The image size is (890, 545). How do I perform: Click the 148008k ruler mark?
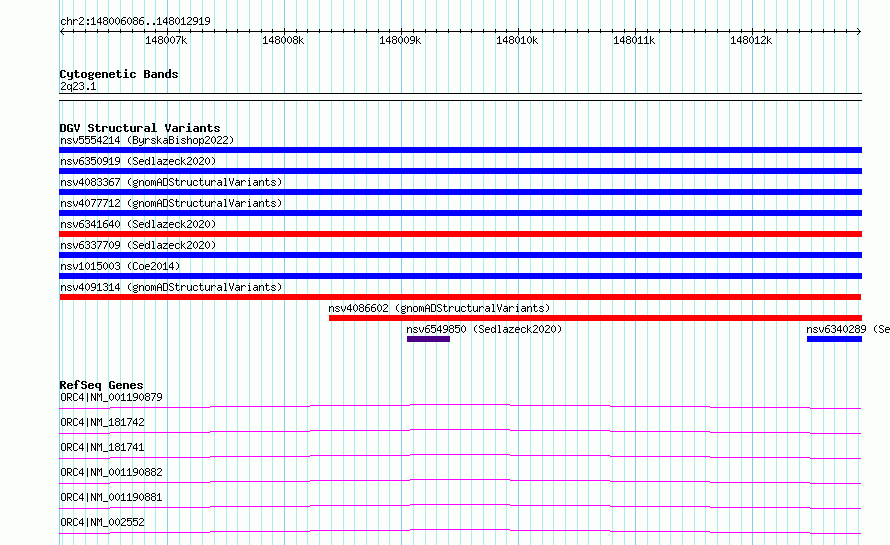(x=283, y=40)
